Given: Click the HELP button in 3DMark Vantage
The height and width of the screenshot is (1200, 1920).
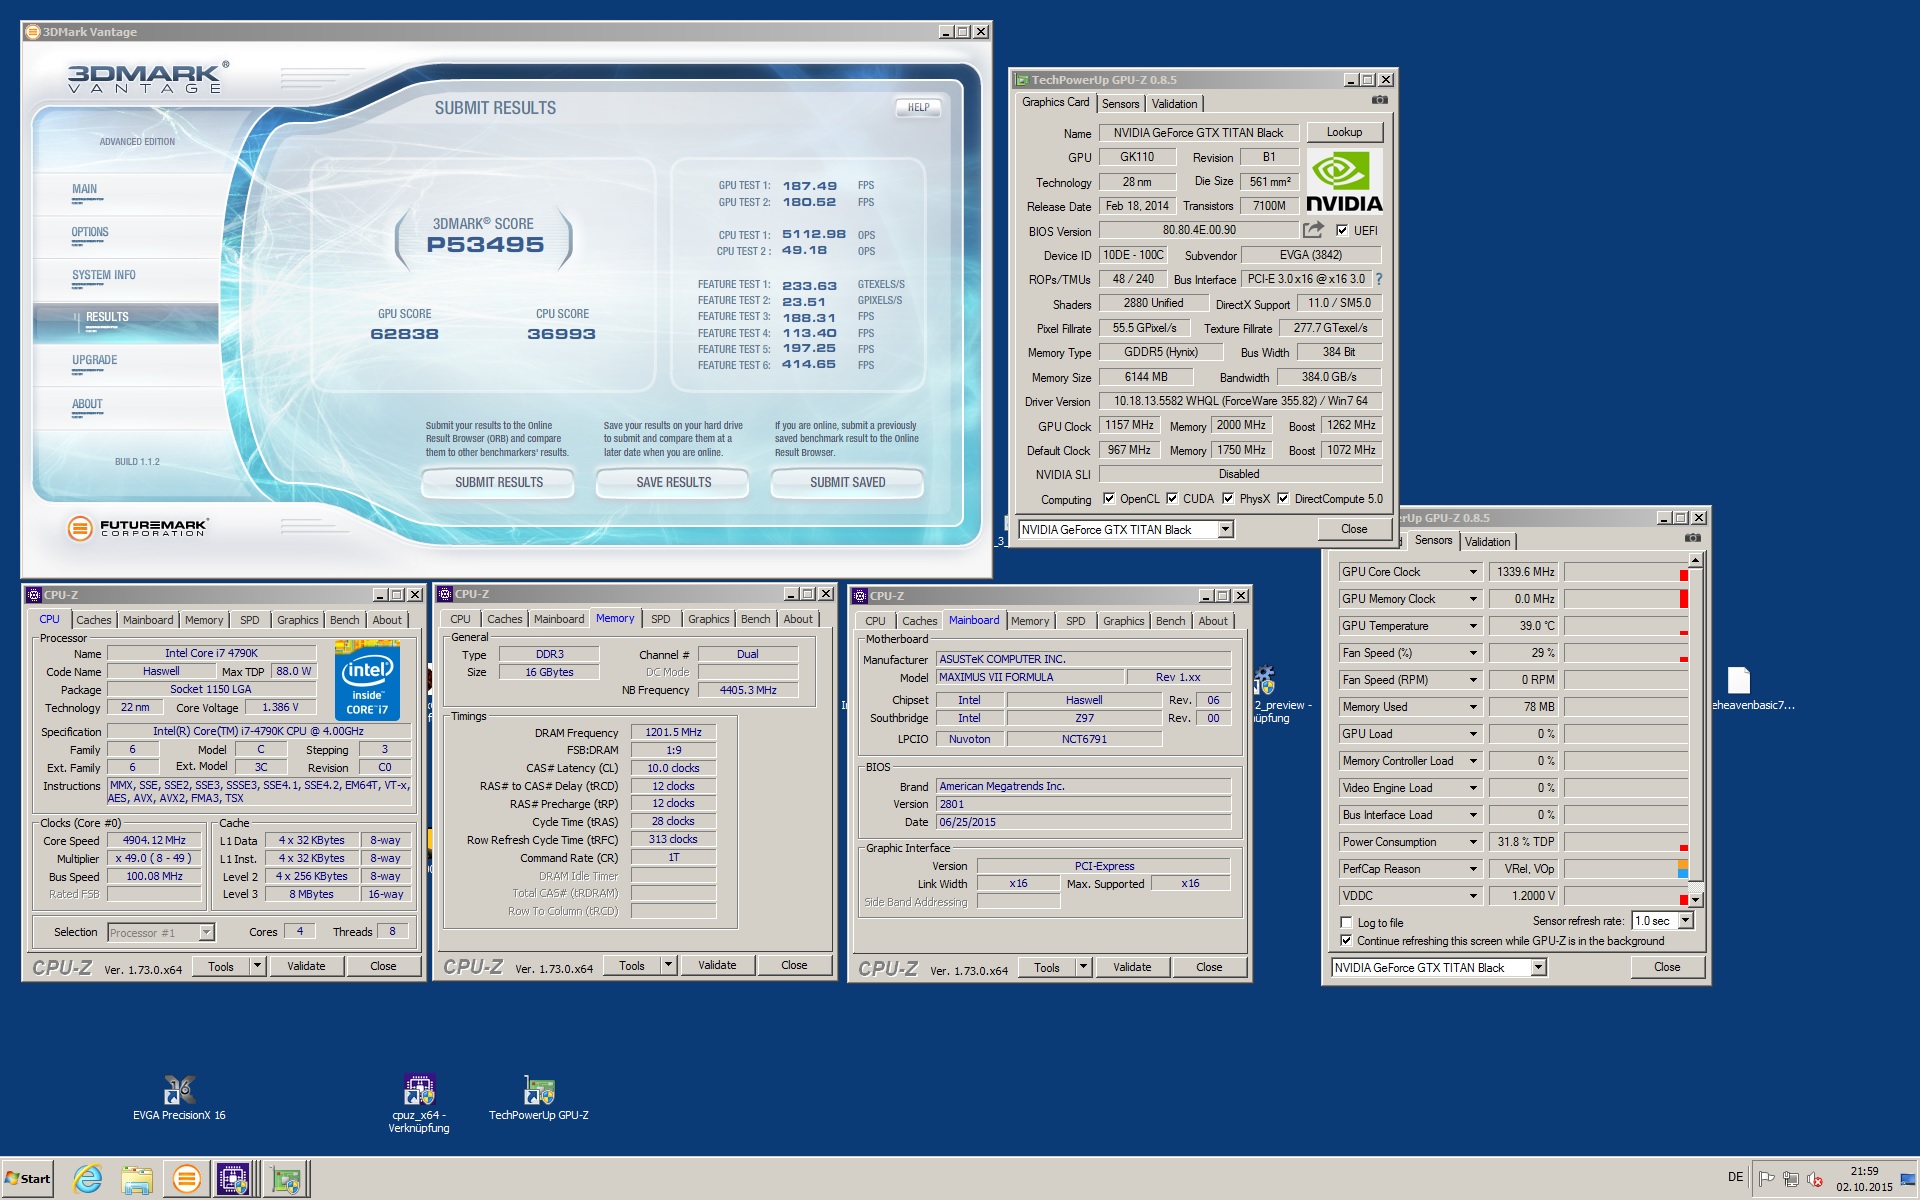Looking at the screenshot, I should (x=918, y=107).
